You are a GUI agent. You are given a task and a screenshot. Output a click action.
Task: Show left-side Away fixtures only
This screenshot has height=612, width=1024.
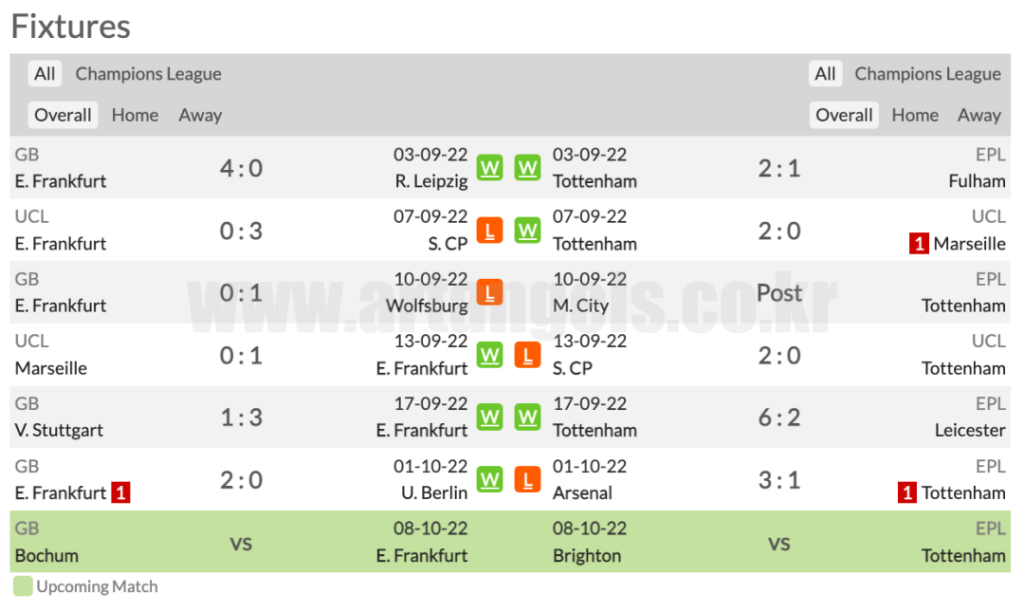coord(200,115)
